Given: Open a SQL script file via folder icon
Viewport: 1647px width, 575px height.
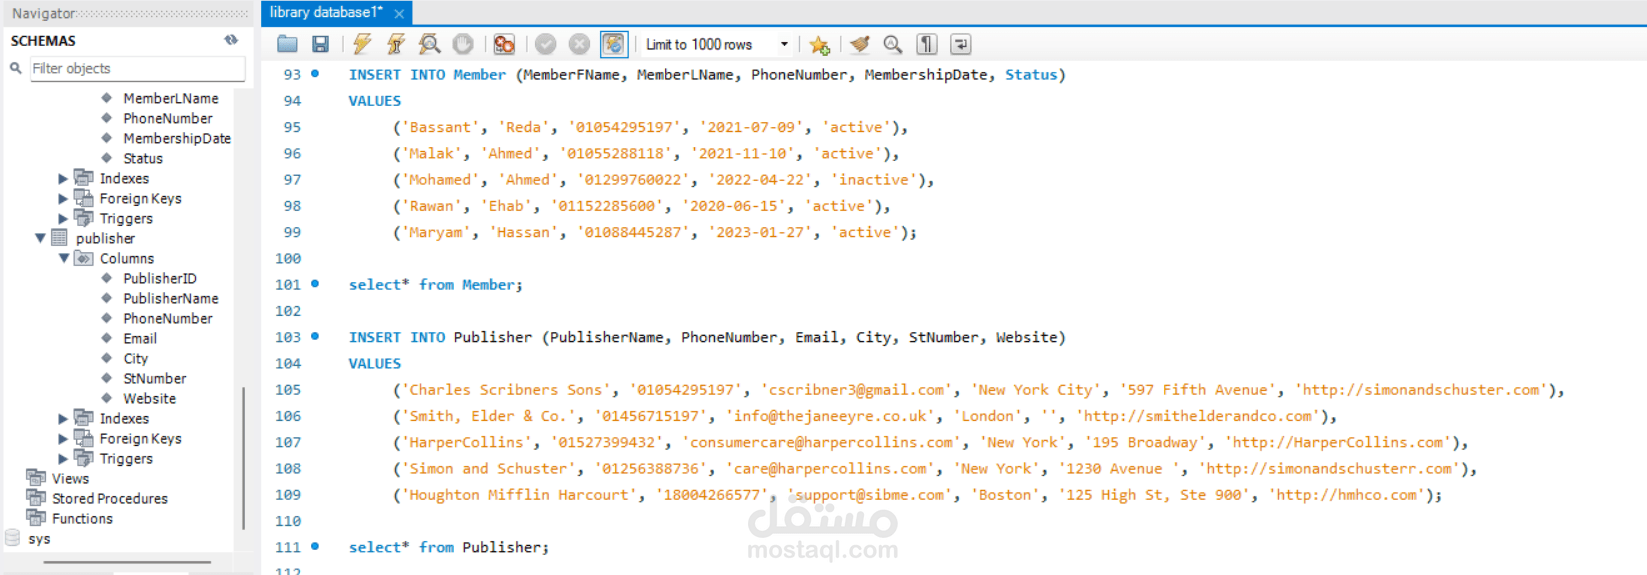Looking at the screenshot, I should pyautogui.click(x=287, y=44).
